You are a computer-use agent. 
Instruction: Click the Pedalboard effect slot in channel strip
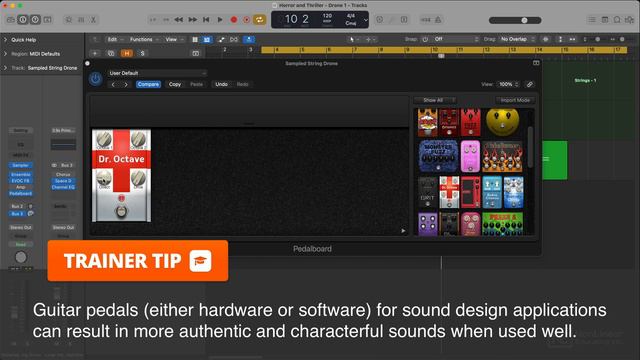pyautogui.click(x=20, y=193)
